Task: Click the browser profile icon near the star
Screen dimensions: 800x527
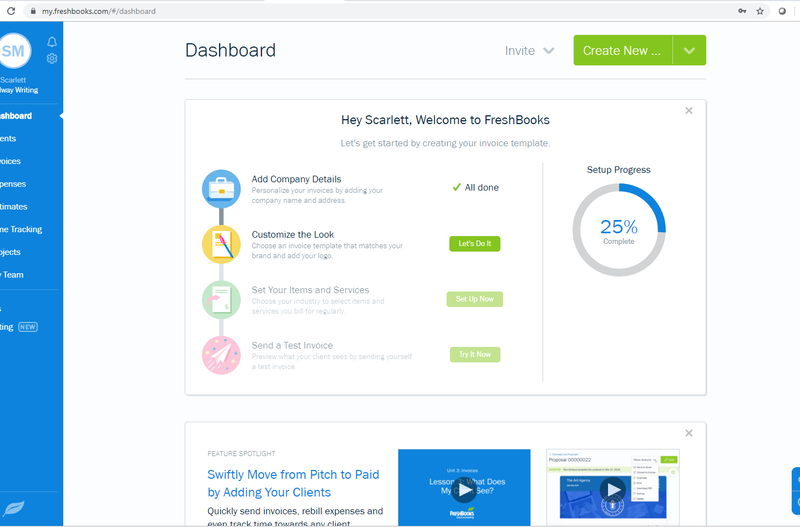Action: point(782,11)
